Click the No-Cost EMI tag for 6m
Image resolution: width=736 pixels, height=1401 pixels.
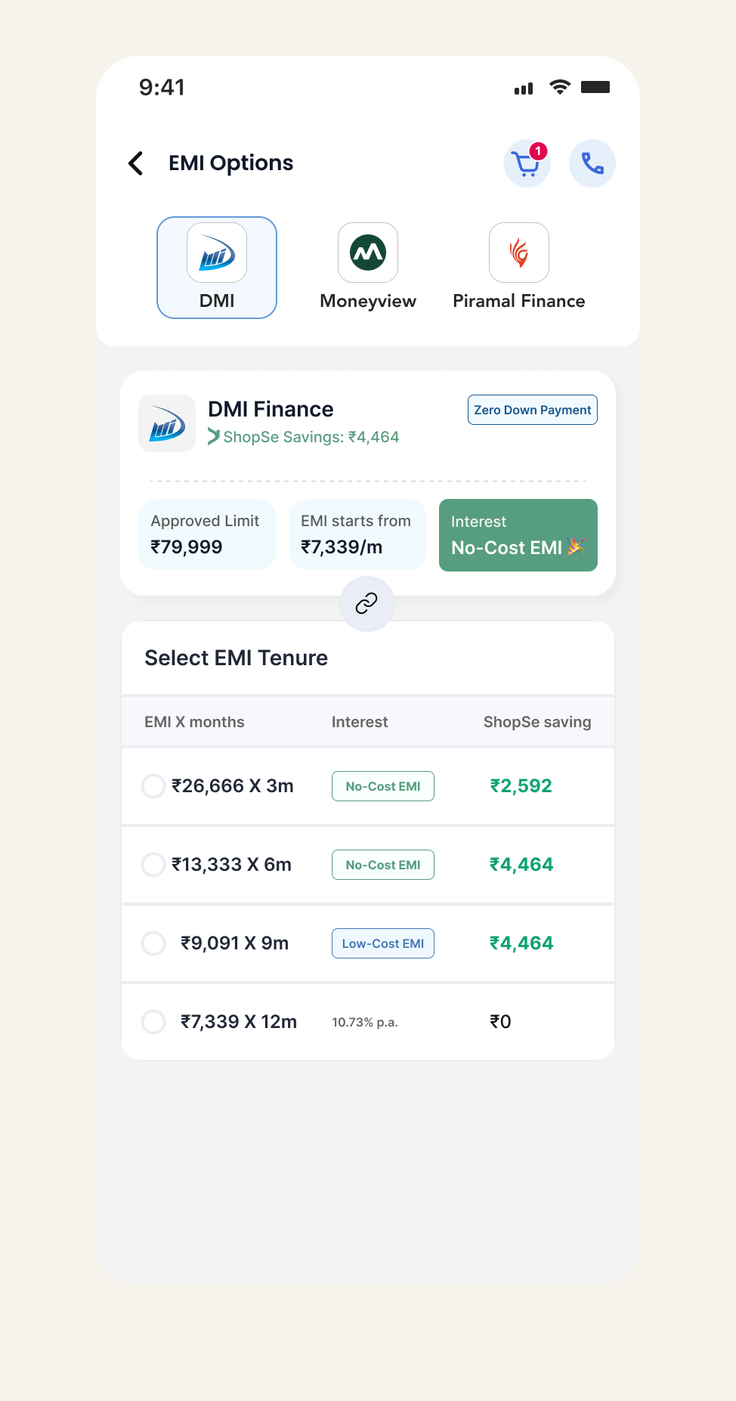point(383,865)
